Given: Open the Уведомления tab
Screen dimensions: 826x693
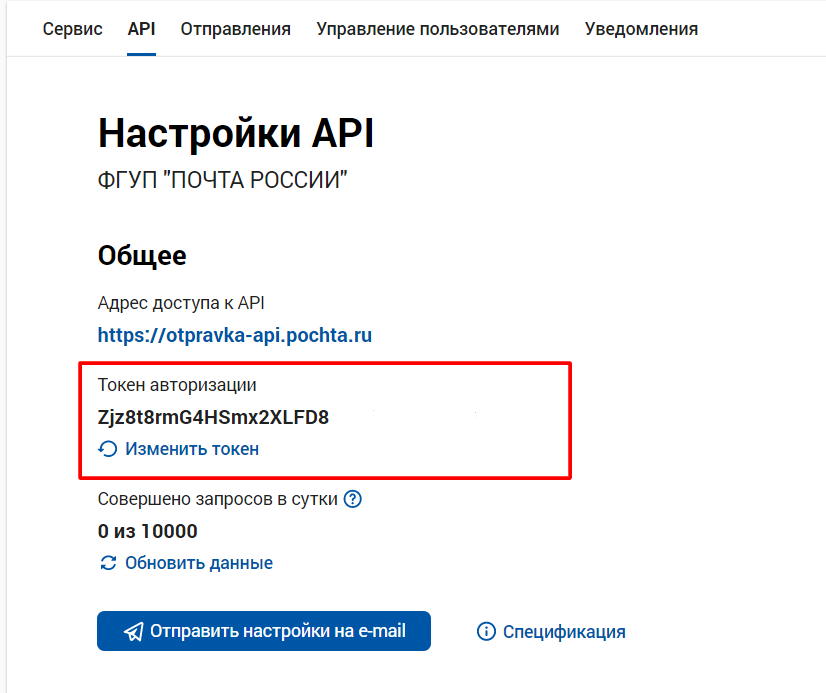Looking at the screenshot, I should (x=641, y=29).
